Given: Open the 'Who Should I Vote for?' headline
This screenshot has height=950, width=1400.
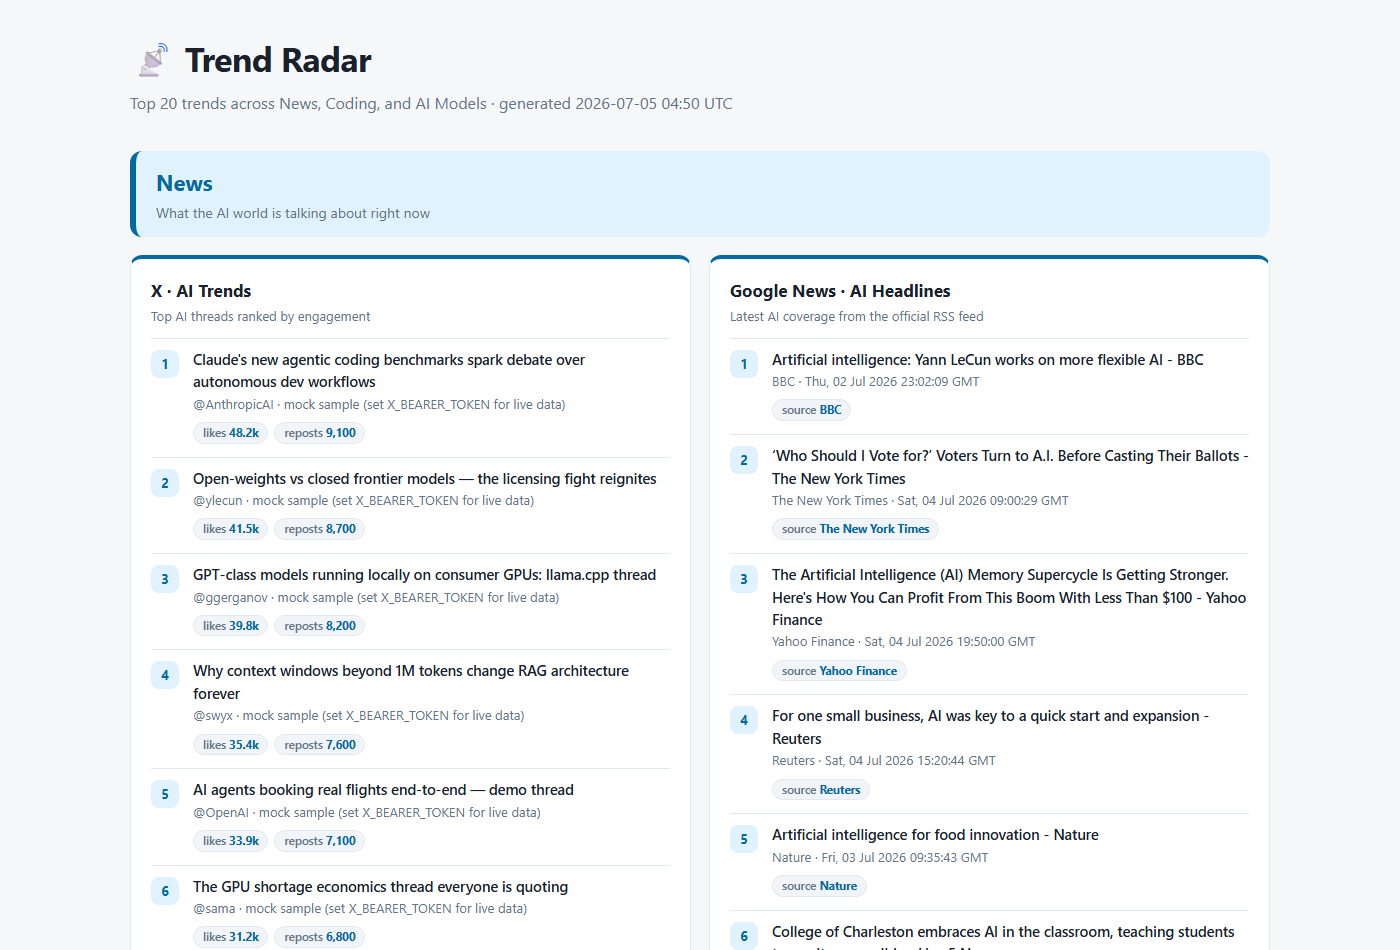Looking at the screenshot, I should [x=1010, y=467].
